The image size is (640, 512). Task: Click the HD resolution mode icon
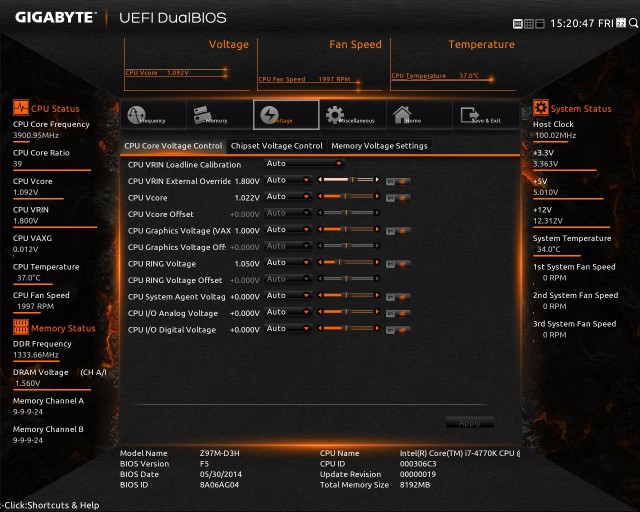(x=518, y=24)
